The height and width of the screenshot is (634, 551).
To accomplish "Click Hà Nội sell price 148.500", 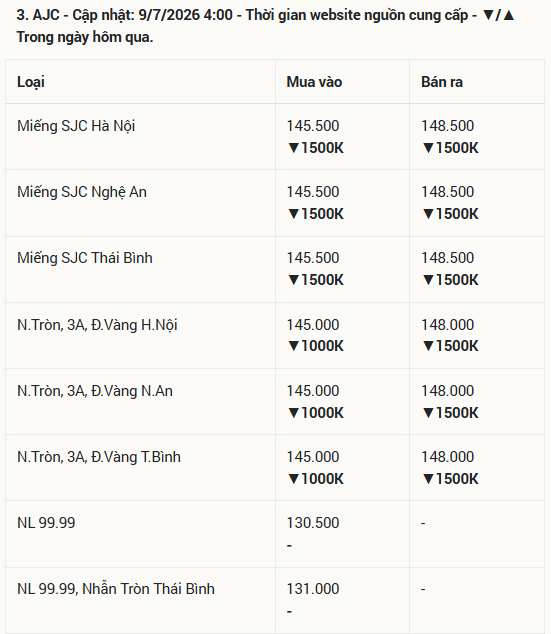I will click(448, 126).
